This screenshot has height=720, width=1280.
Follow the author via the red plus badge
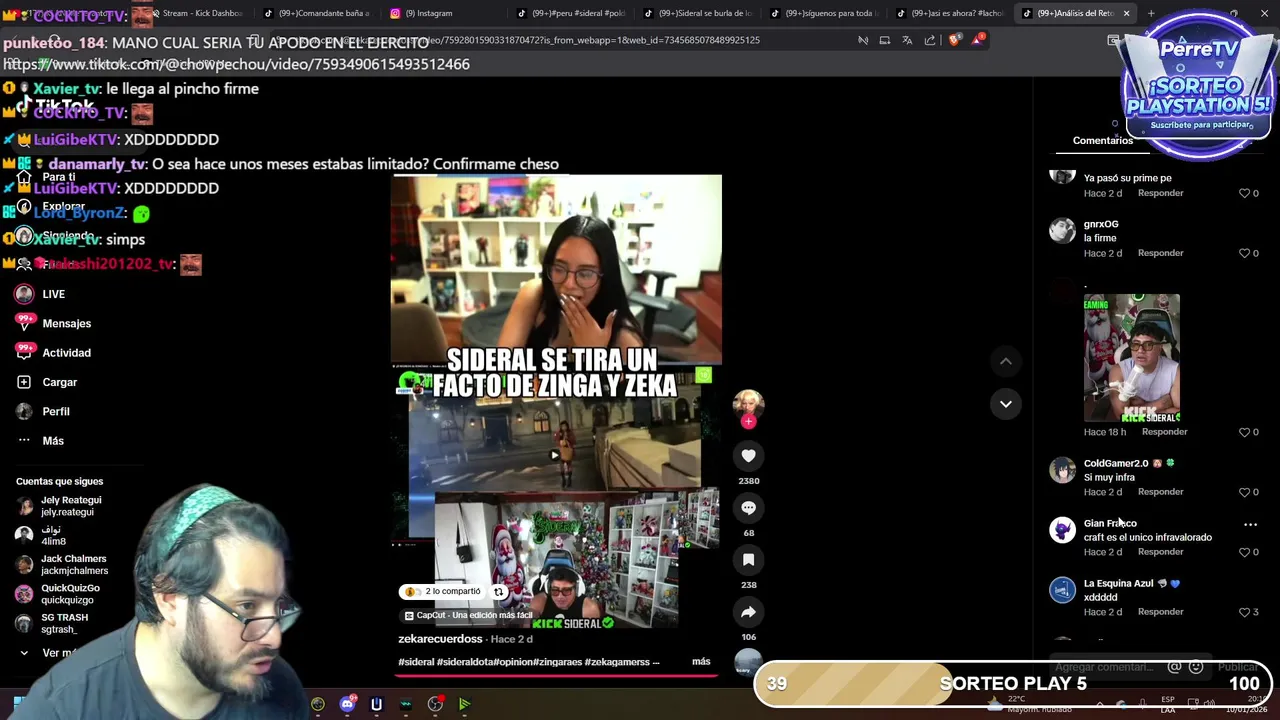pos(748,421)
